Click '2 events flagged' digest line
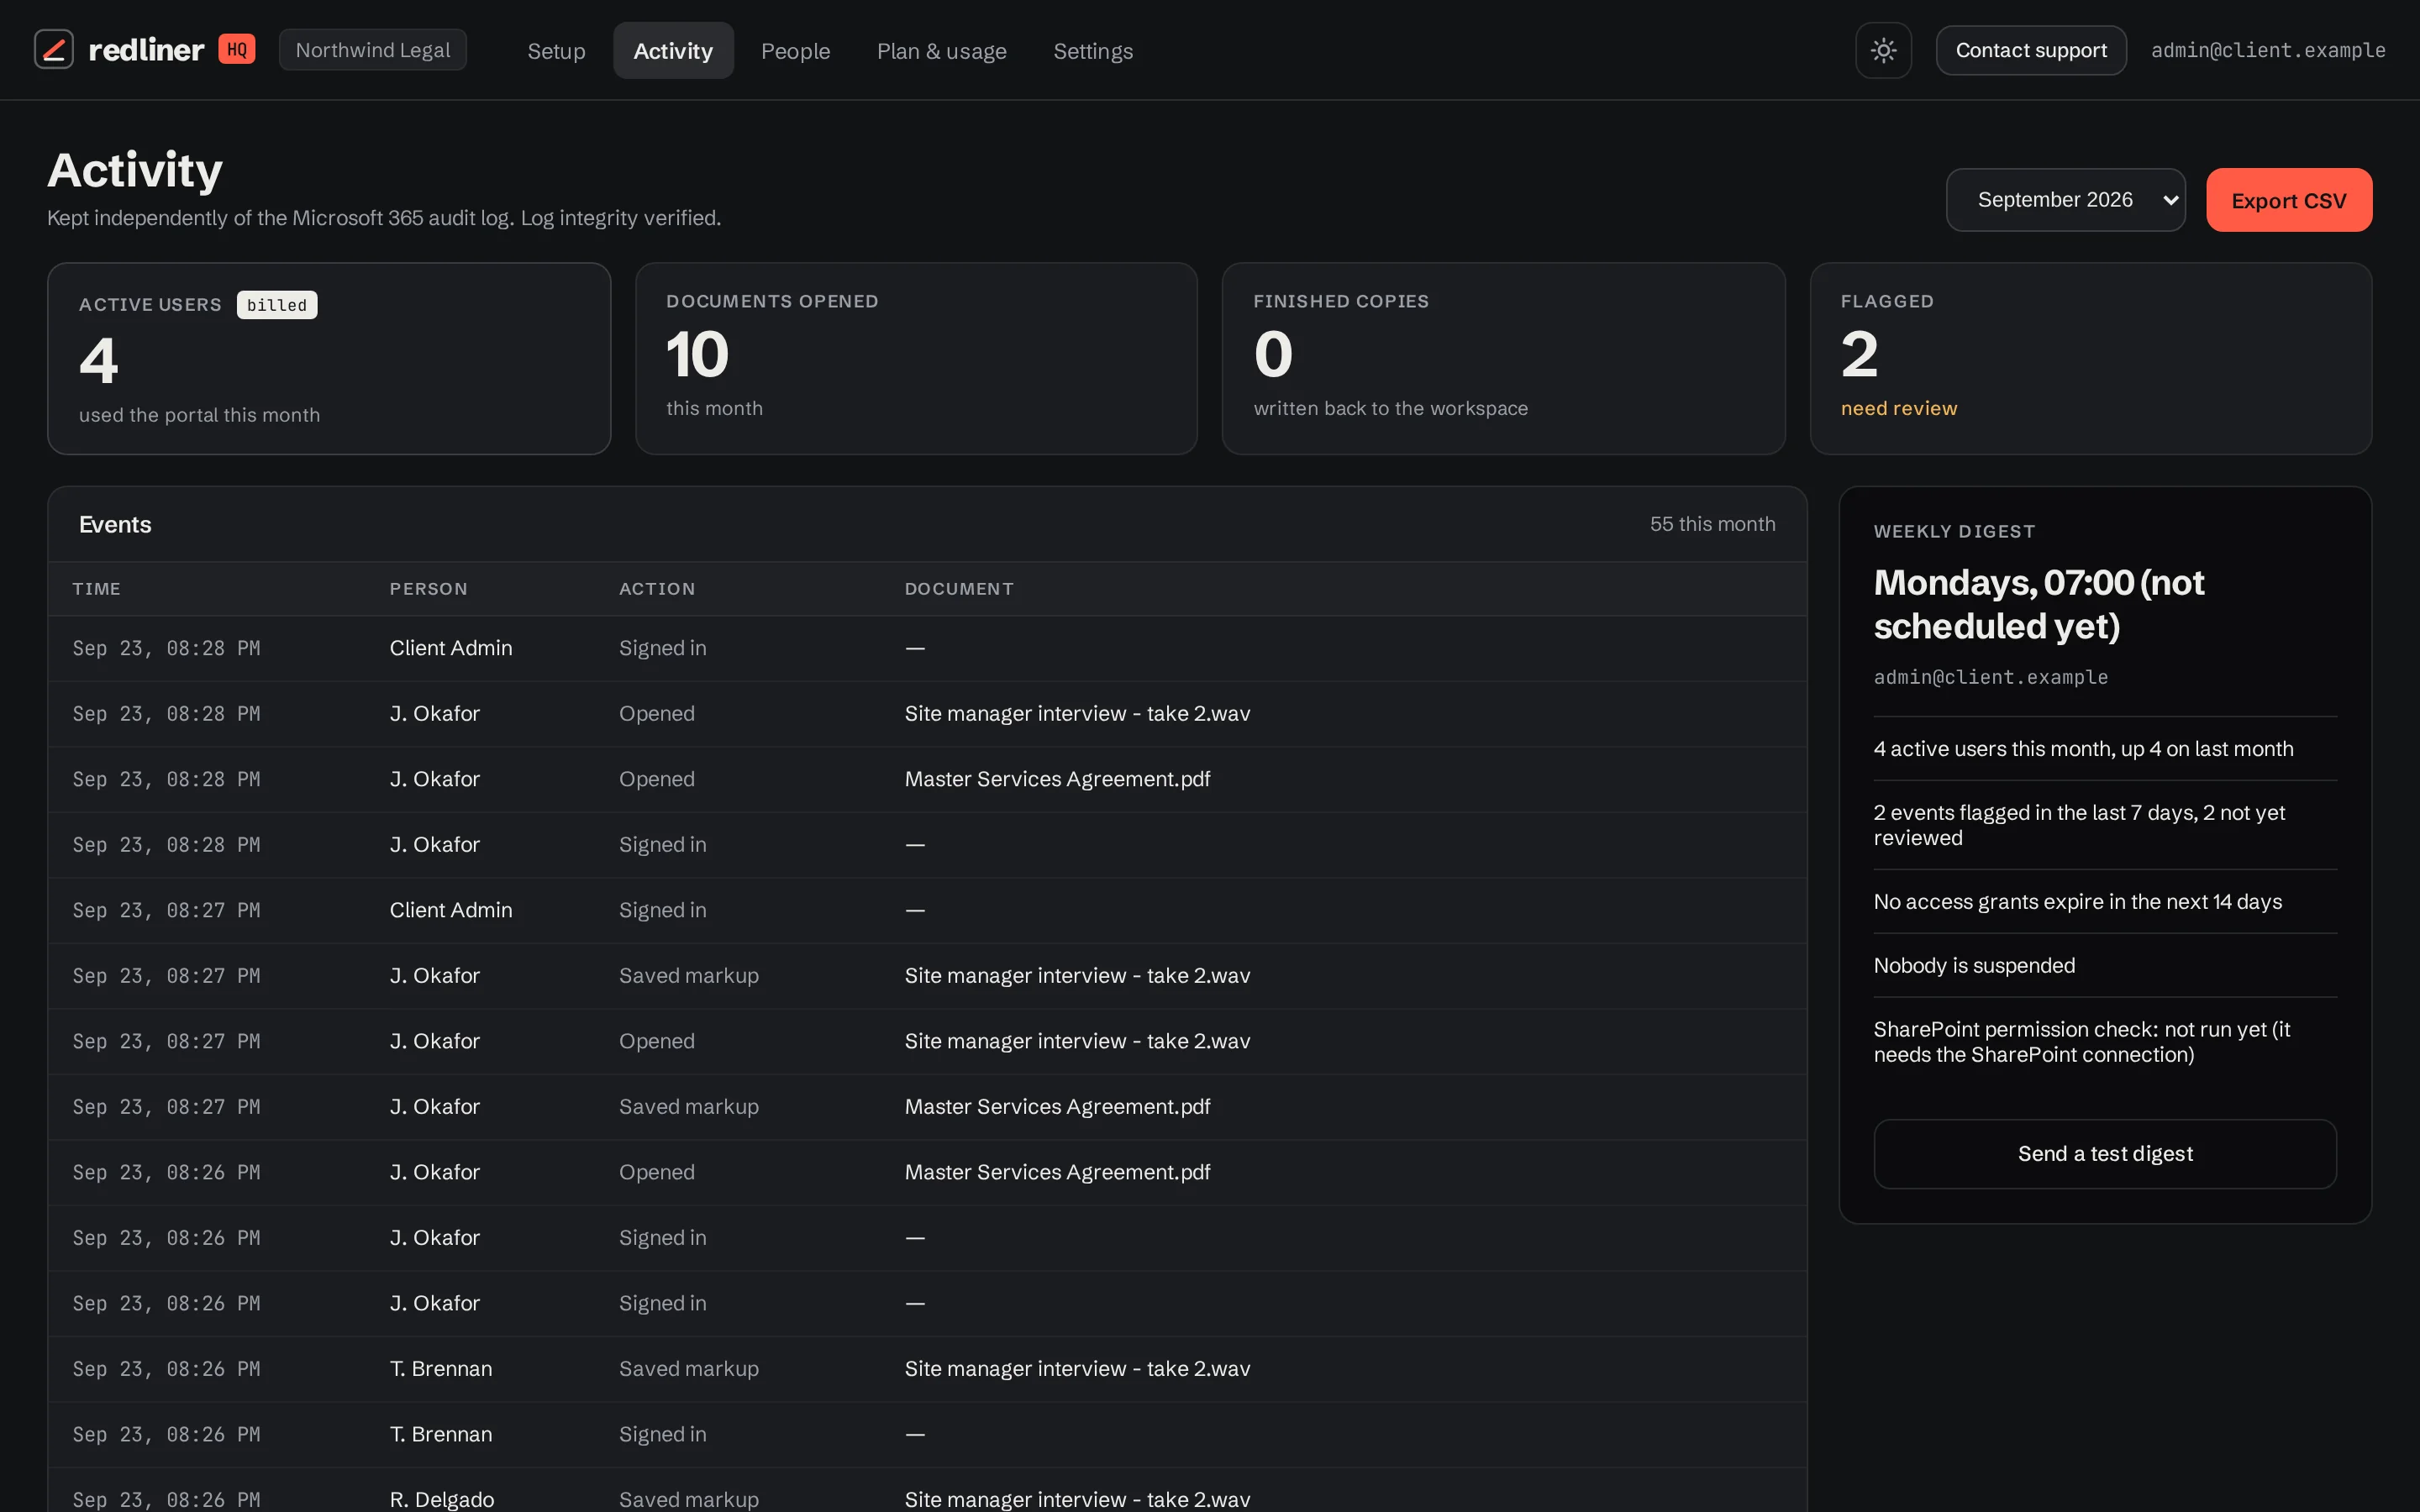The width and height of the screenshot is (2420, 1512). (2079, 825)
